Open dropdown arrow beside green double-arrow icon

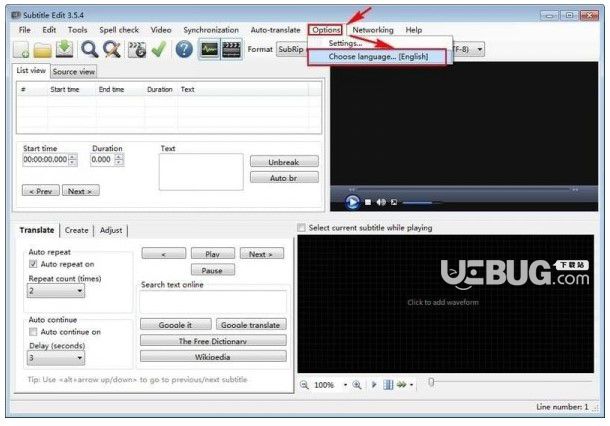[412, 385]
